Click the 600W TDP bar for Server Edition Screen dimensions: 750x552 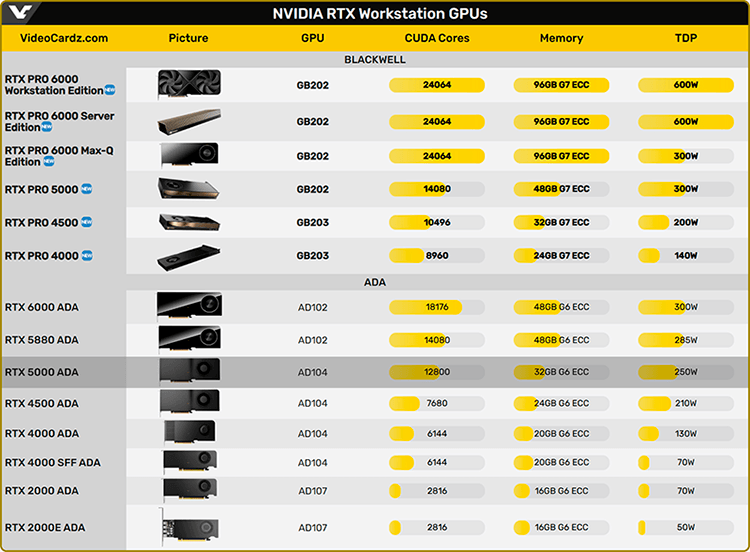686,121
